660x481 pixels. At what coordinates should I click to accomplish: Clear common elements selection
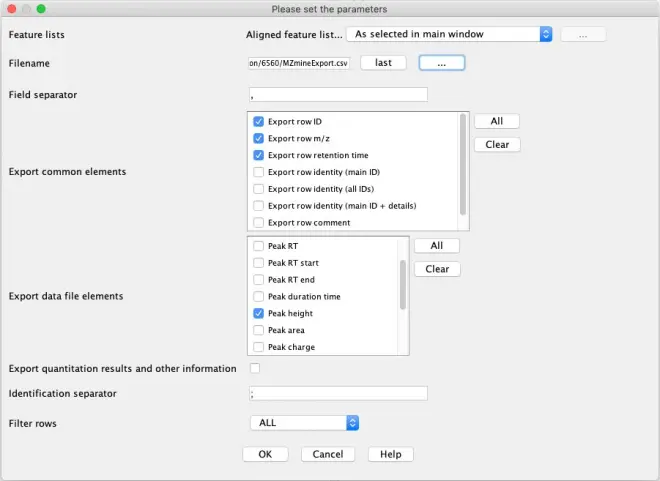pos(497,145)
